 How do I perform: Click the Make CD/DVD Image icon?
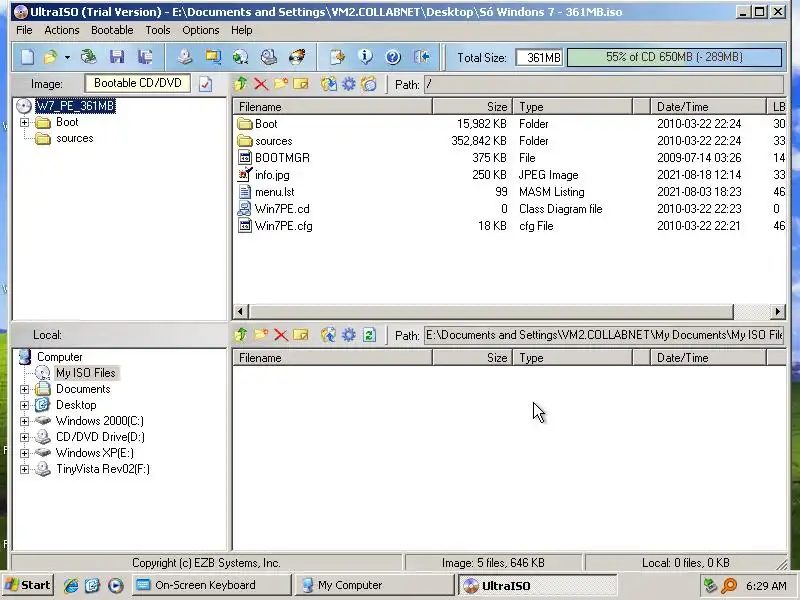185,57
